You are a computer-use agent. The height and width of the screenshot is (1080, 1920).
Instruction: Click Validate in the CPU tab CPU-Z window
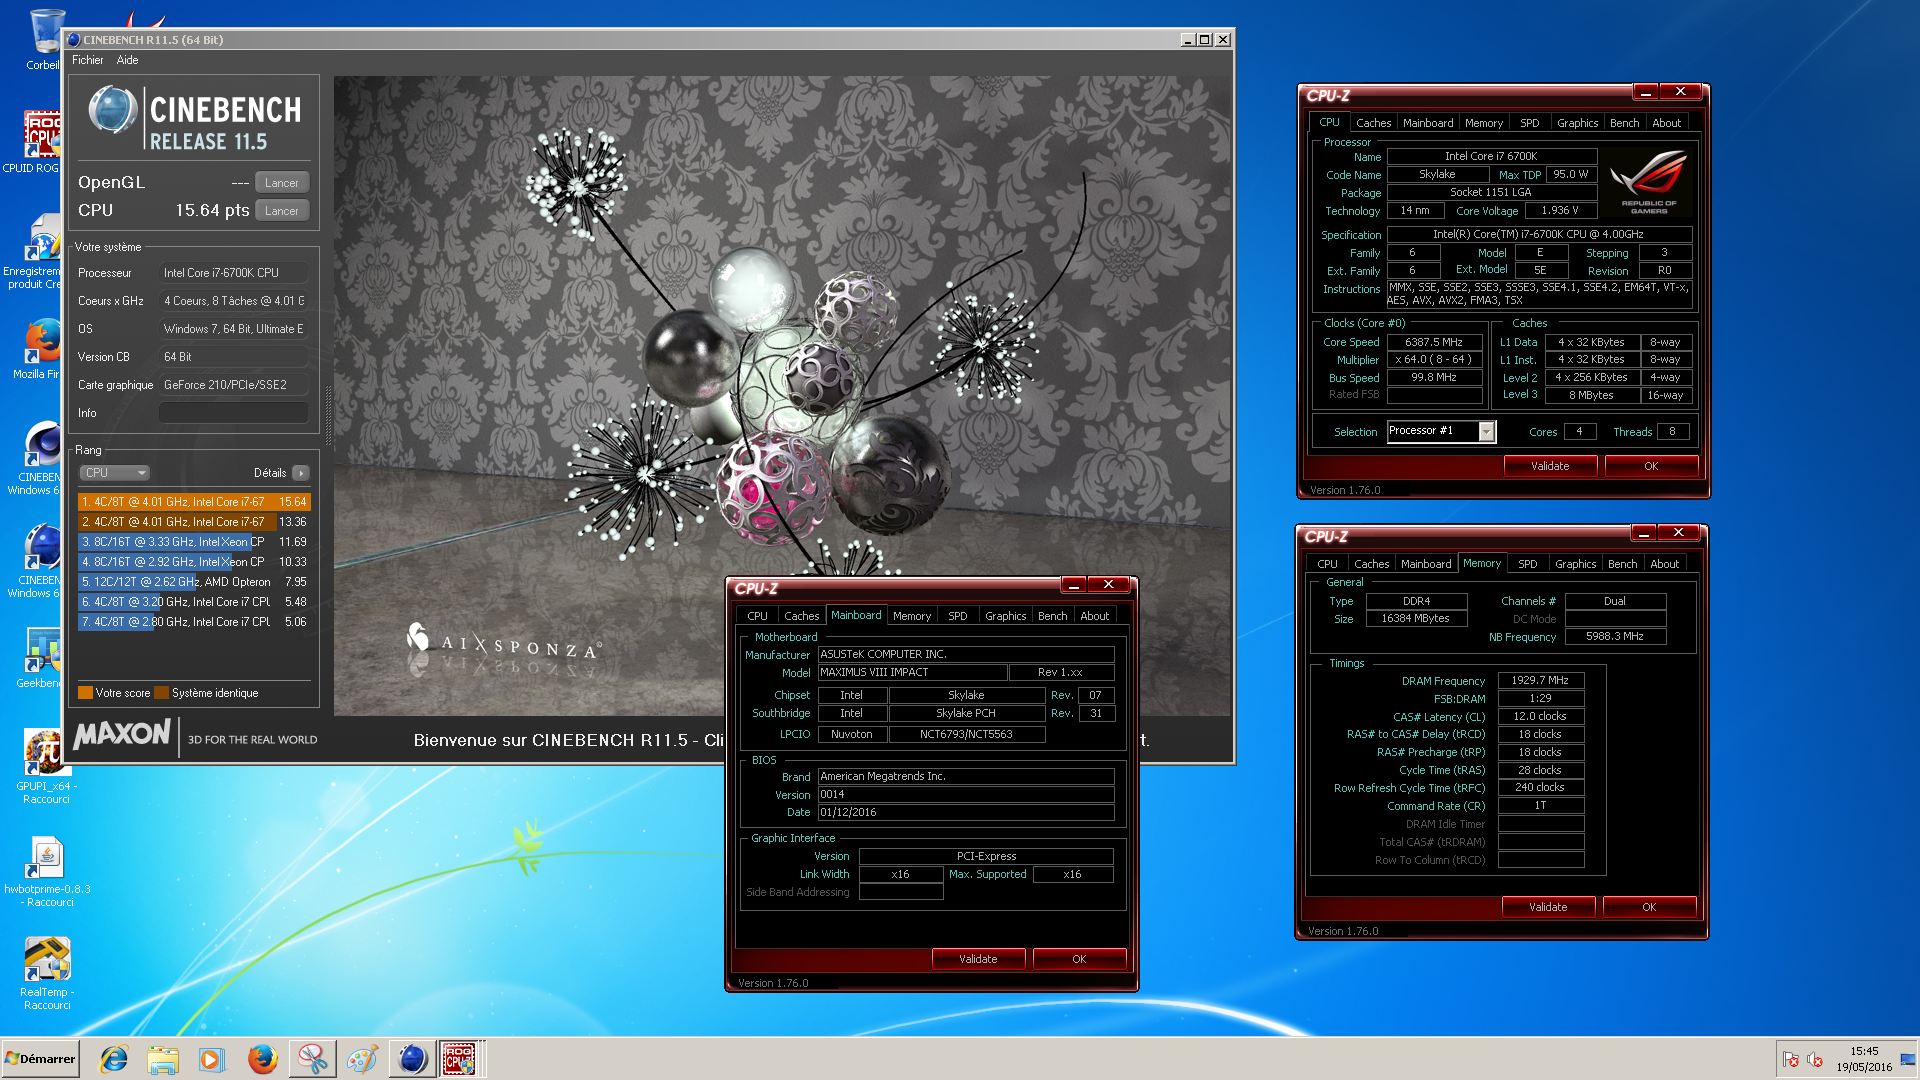point(1550,466)
